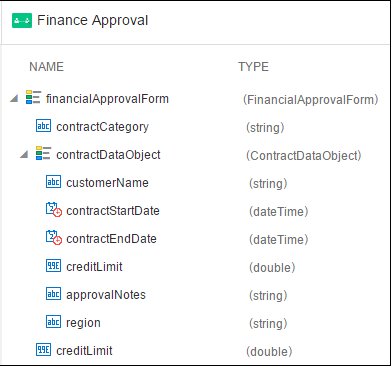Click the number icon of creditLimit below region
The height and width of the screenshot is (366, 391).
43,350
